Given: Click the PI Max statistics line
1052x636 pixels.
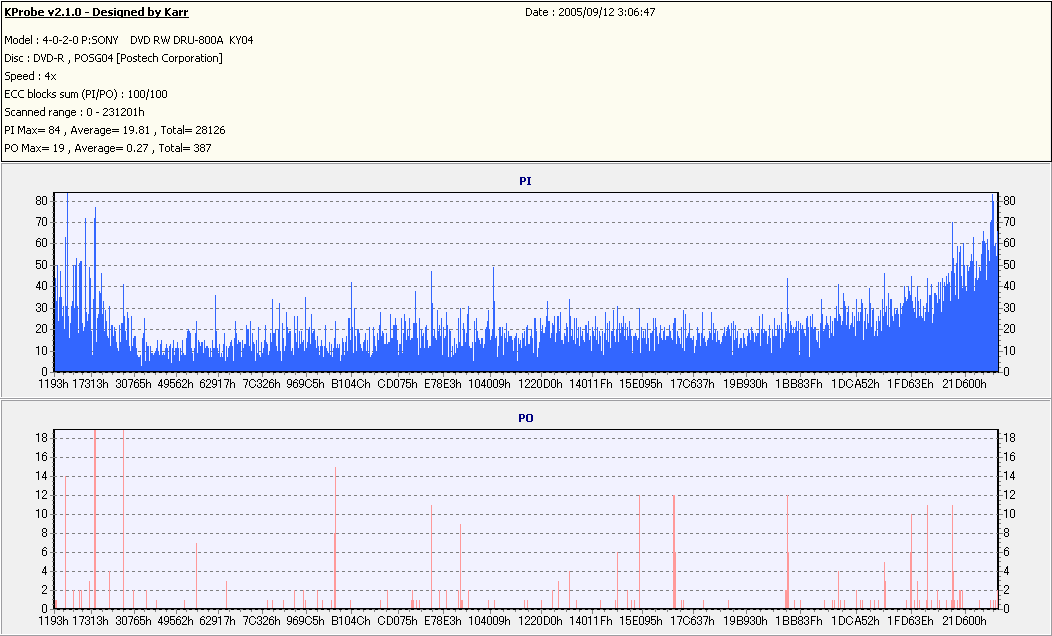Looking at the screenshot, I should click(115, 130).
